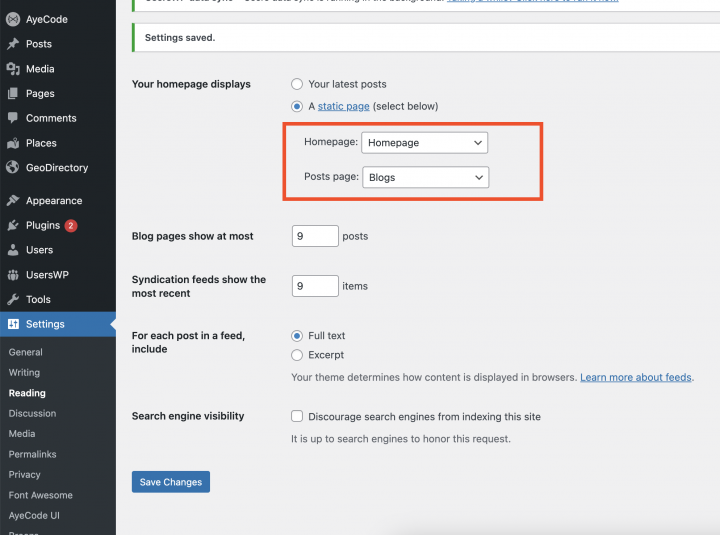Click the Plugins plug icon
The height and width of the screenshot is (535, 720).
point(13,226)
